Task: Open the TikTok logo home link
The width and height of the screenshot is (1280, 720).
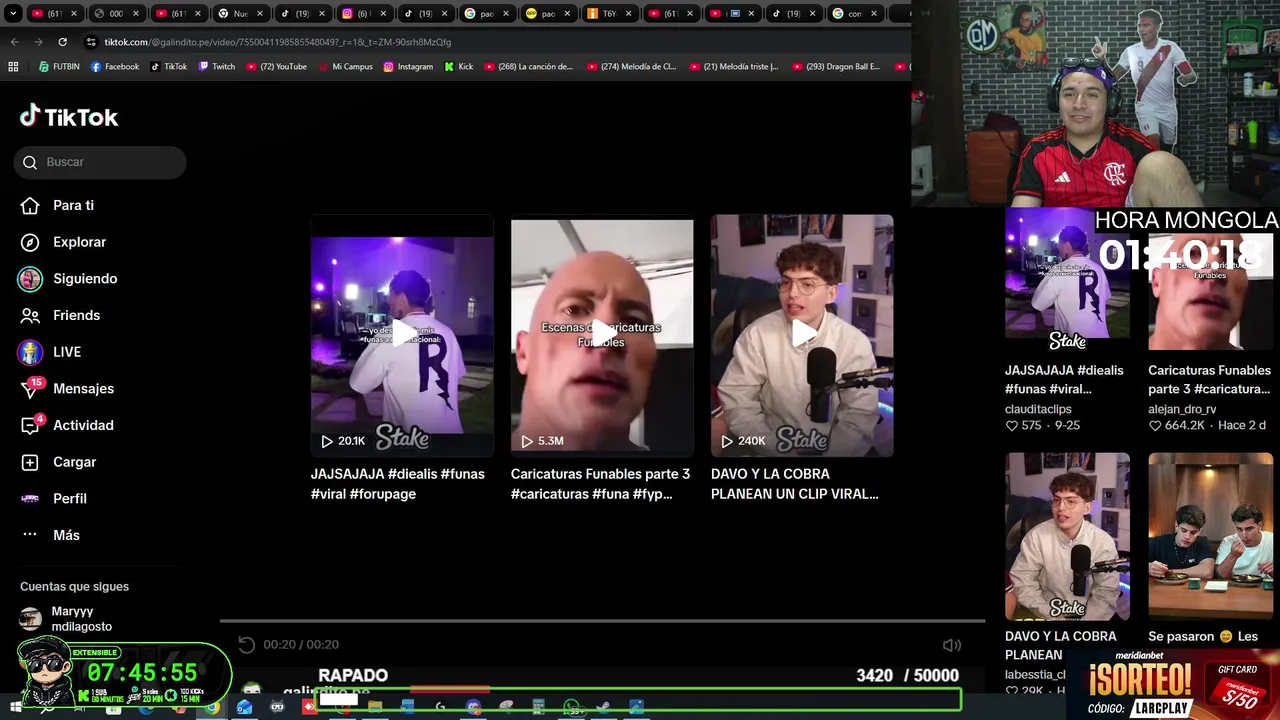Action: click(x=69, y=117)
